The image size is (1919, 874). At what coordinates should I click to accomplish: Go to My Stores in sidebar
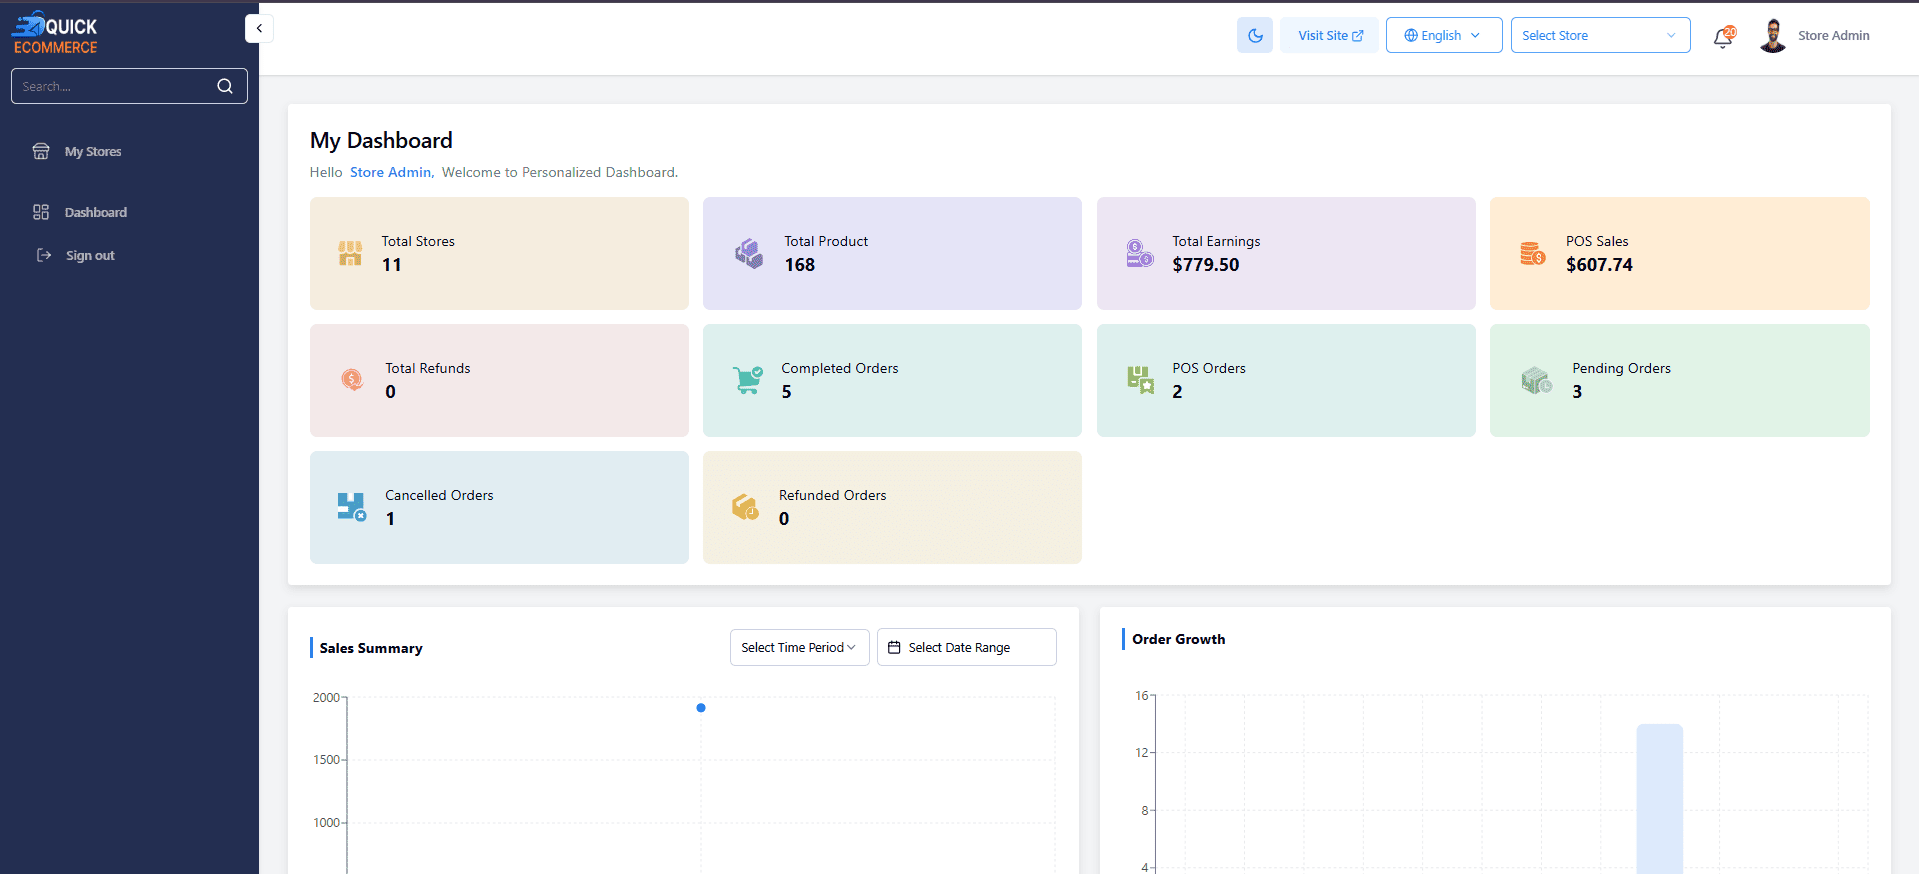pos(93,152)
